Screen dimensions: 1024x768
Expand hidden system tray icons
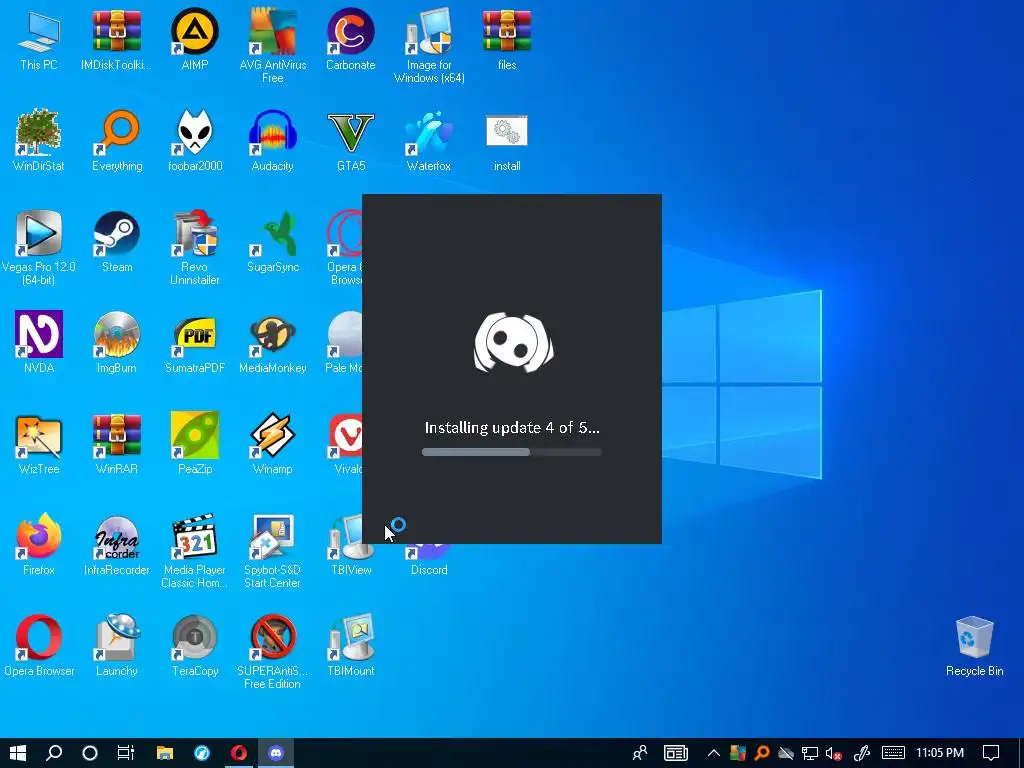(714, 753)
